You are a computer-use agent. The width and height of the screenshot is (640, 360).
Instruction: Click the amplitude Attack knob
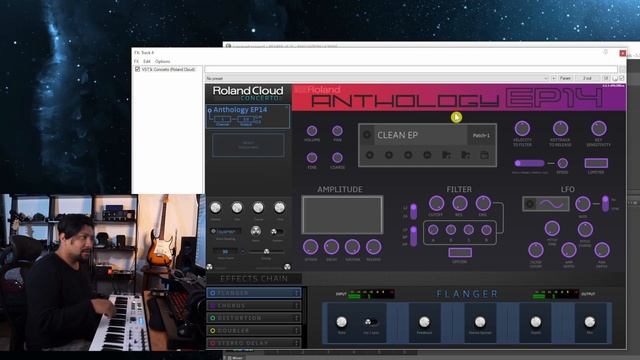point(311,247)
